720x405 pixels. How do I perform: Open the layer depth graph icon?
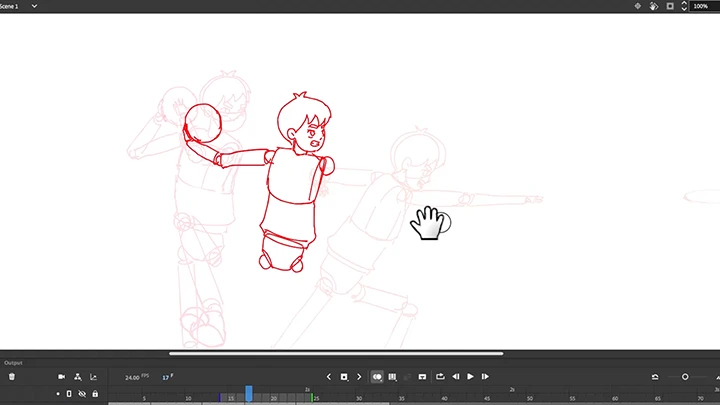click(94, 377)
